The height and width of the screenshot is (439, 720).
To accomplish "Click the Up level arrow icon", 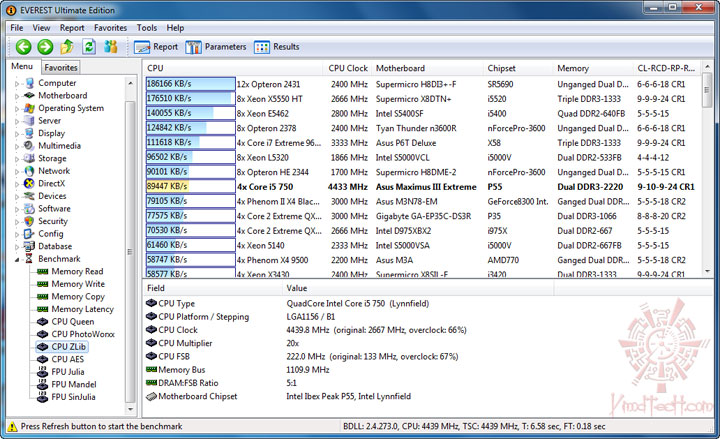I will [67, 46].
